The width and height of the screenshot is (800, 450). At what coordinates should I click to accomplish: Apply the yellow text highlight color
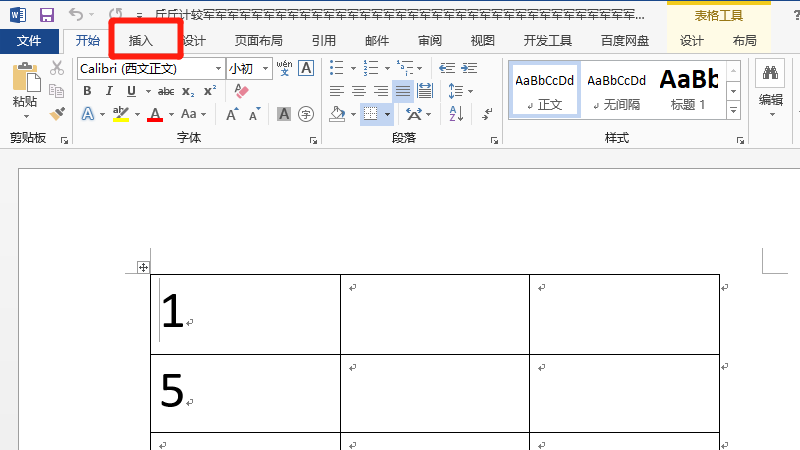(121, 114)
